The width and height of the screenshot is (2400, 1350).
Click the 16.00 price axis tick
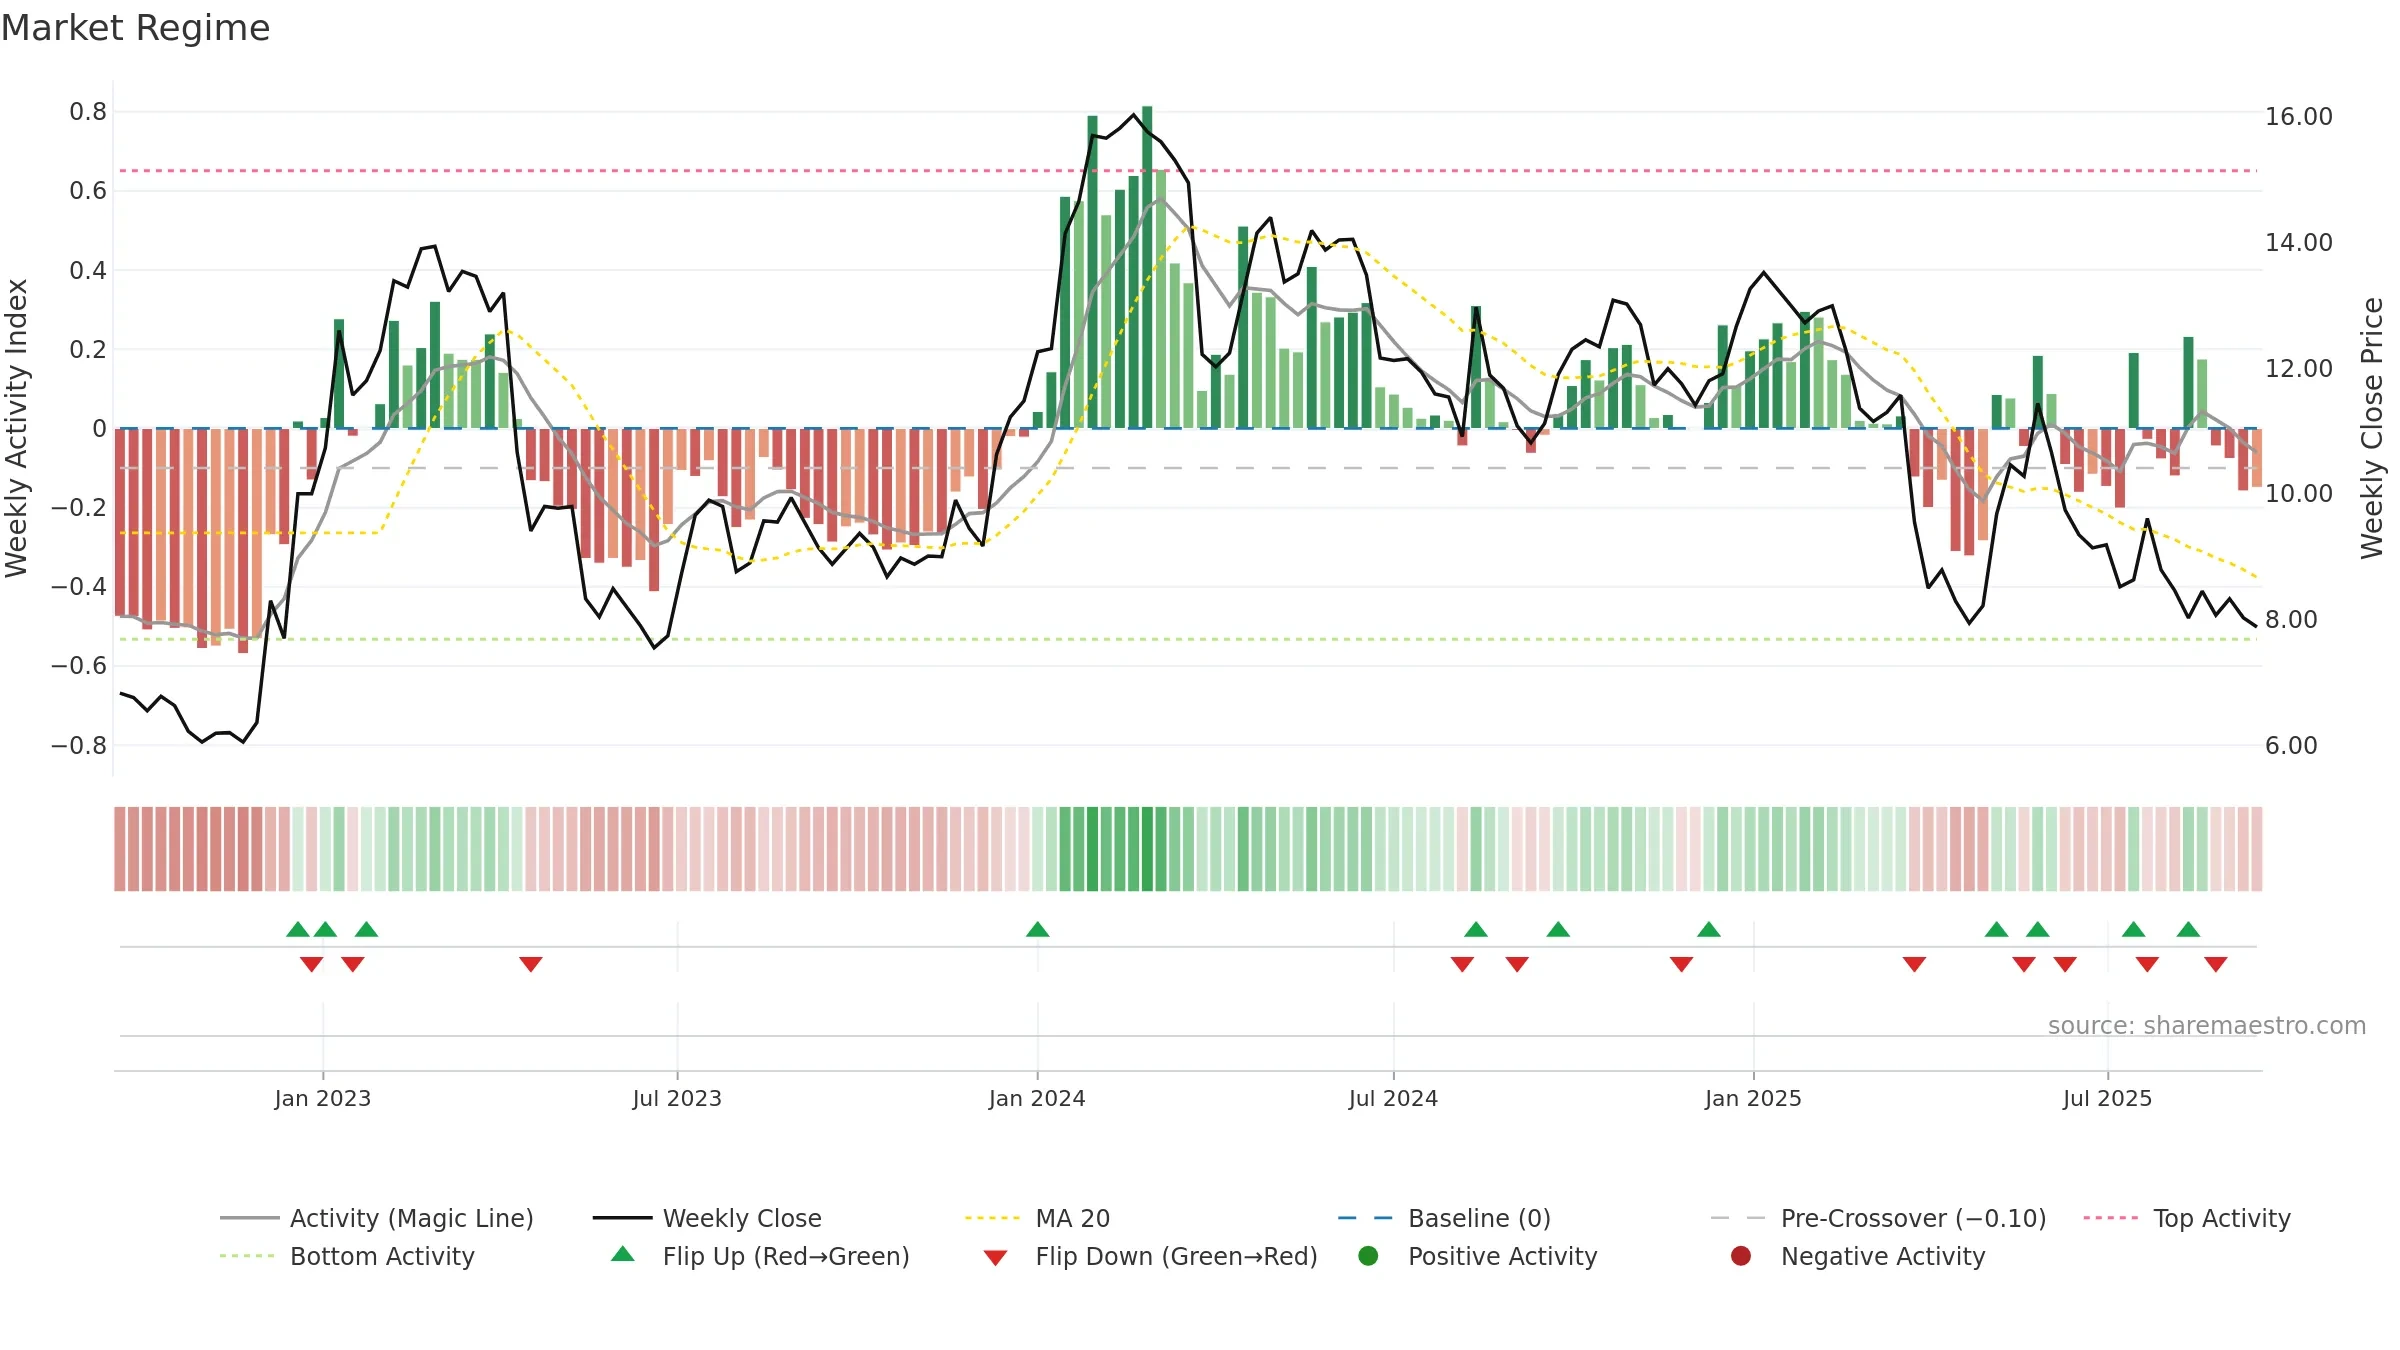tap(2299, 116)
